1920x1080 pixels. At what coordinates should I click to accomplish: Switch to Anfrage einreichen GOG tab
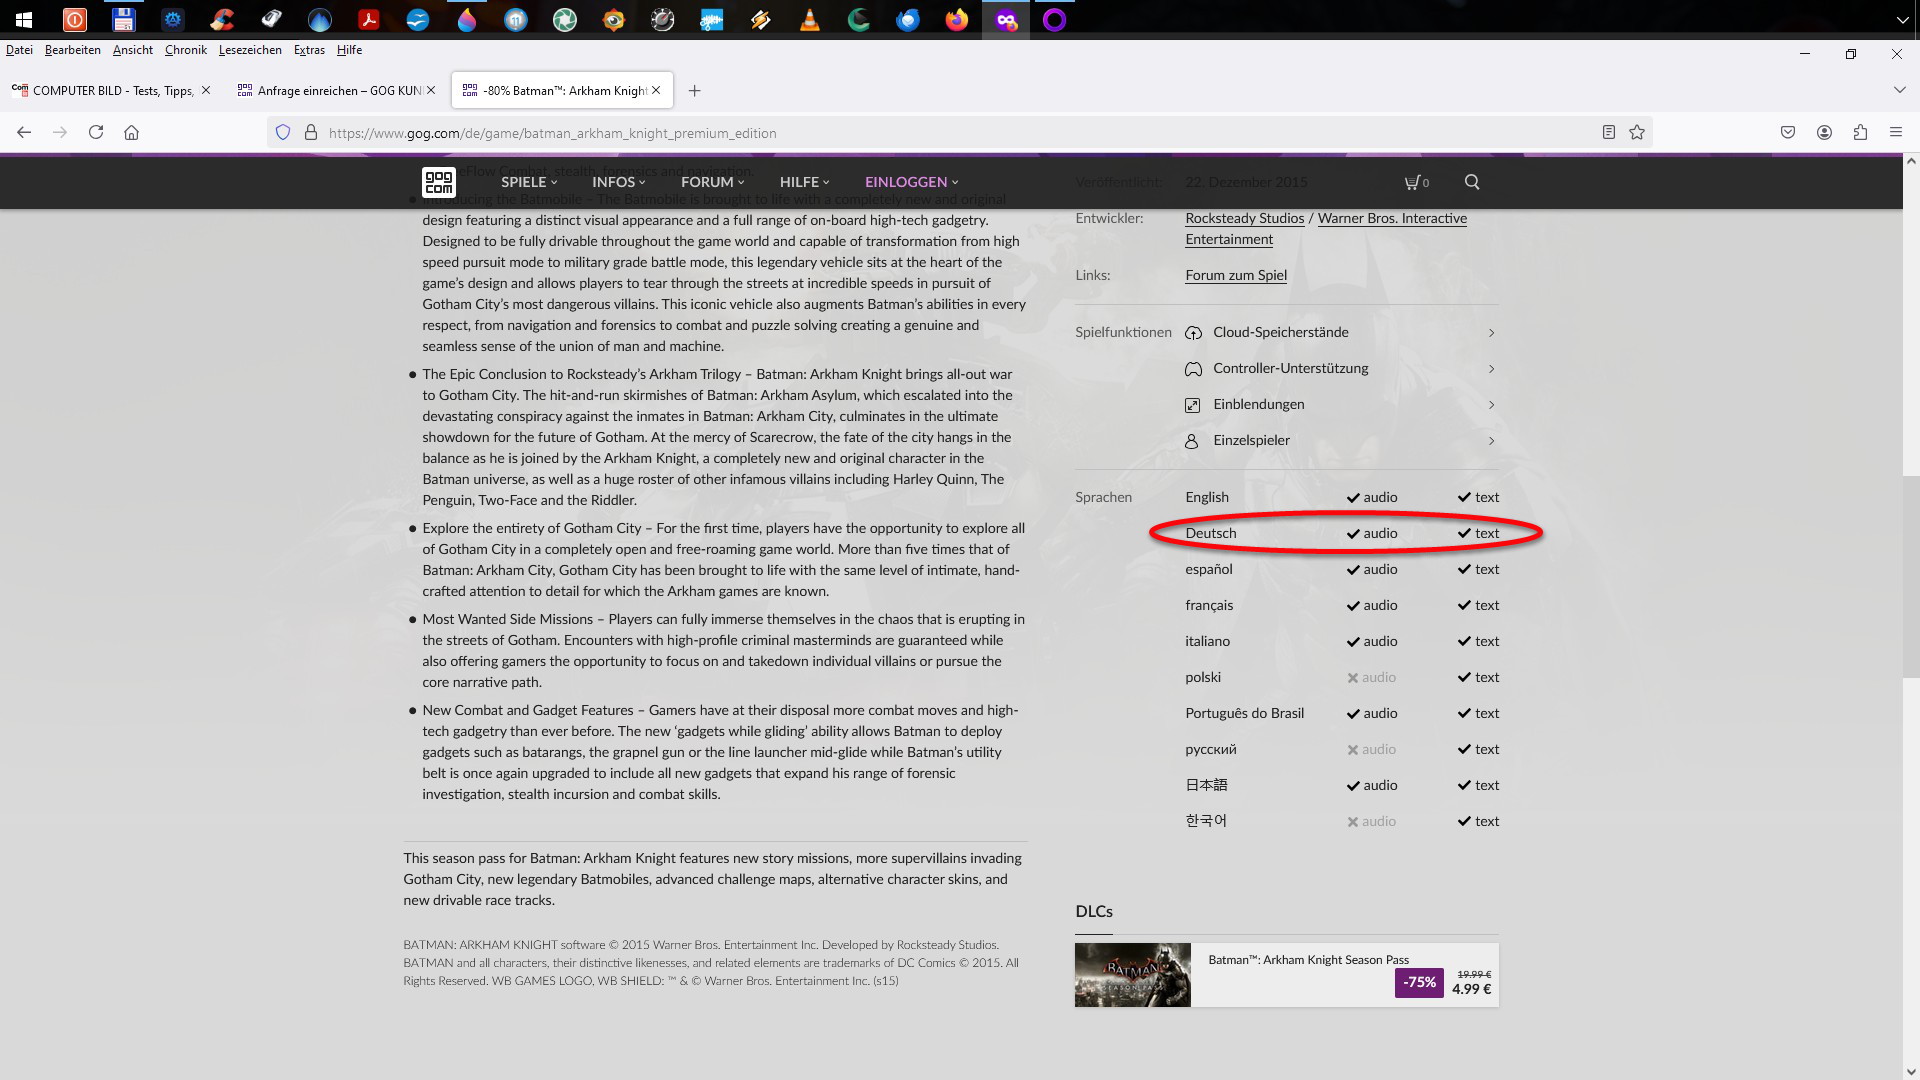tap(336, 90)
